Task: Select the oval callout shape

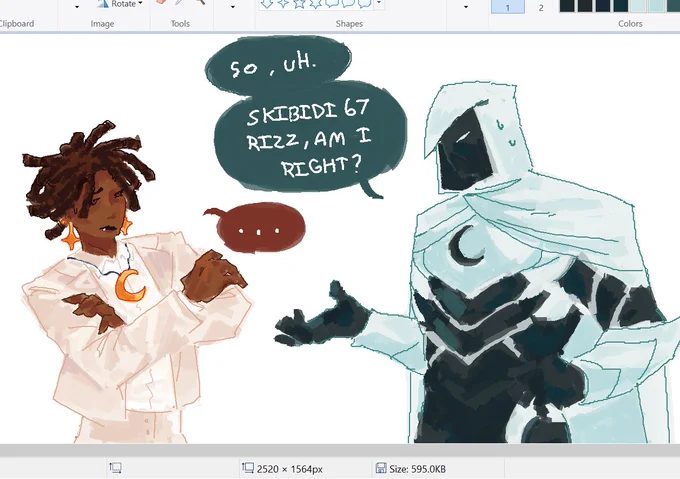Action: [x=348, y=3]
